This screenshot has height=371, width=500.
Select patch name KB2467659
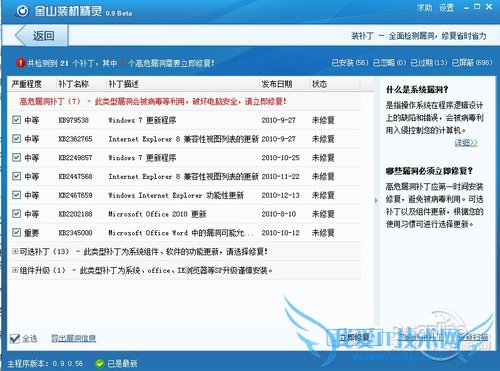(75, 195)
